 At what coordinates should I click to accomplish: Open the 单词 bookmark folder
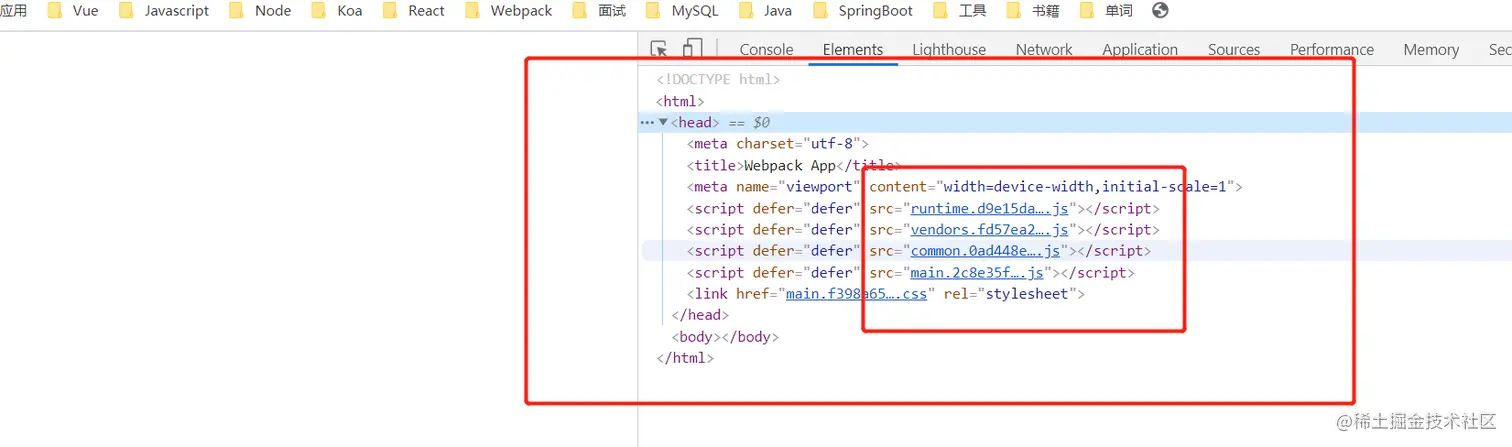(x=1106, y=11)
